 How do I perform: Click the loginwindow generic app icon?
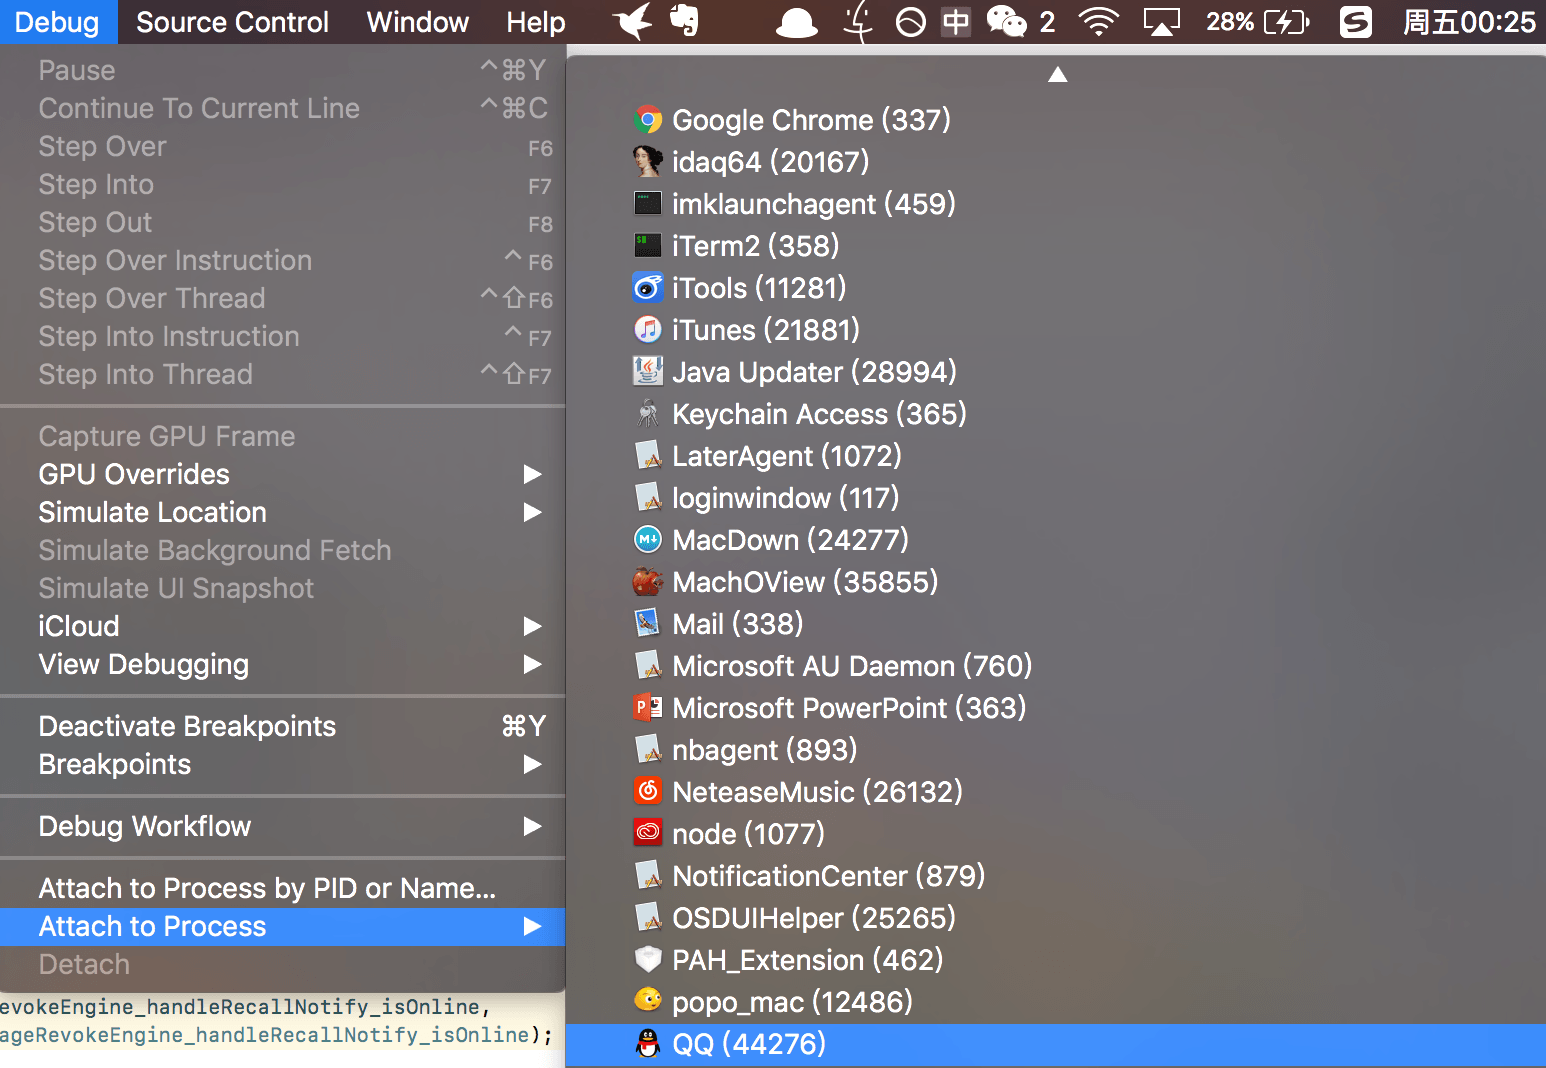648,498
